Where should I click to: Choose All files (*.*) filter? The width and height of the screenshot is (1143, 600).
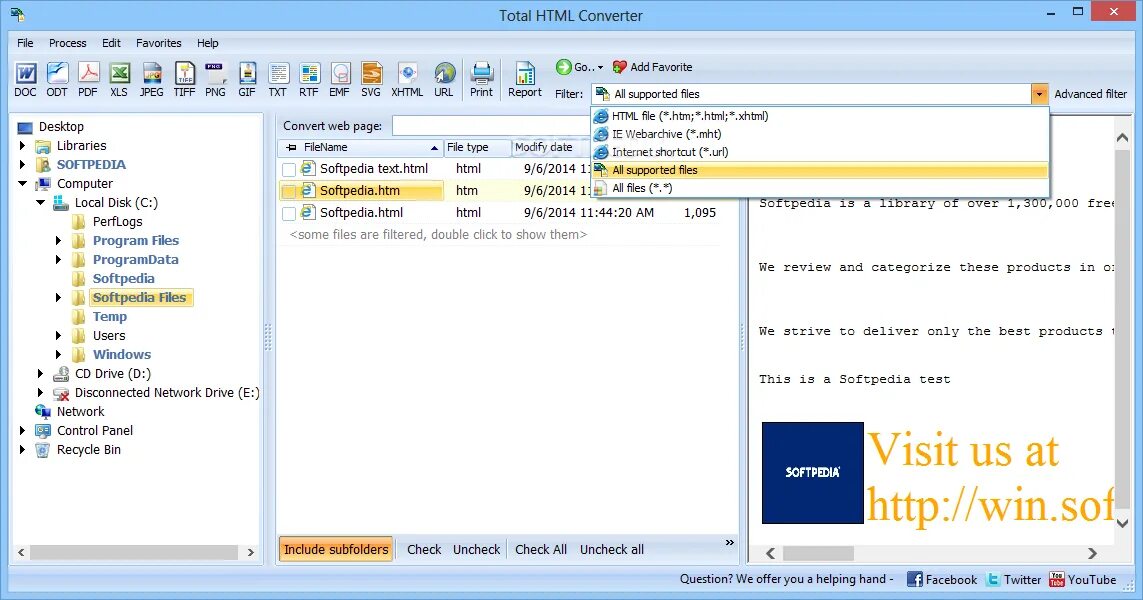[820, 188]
